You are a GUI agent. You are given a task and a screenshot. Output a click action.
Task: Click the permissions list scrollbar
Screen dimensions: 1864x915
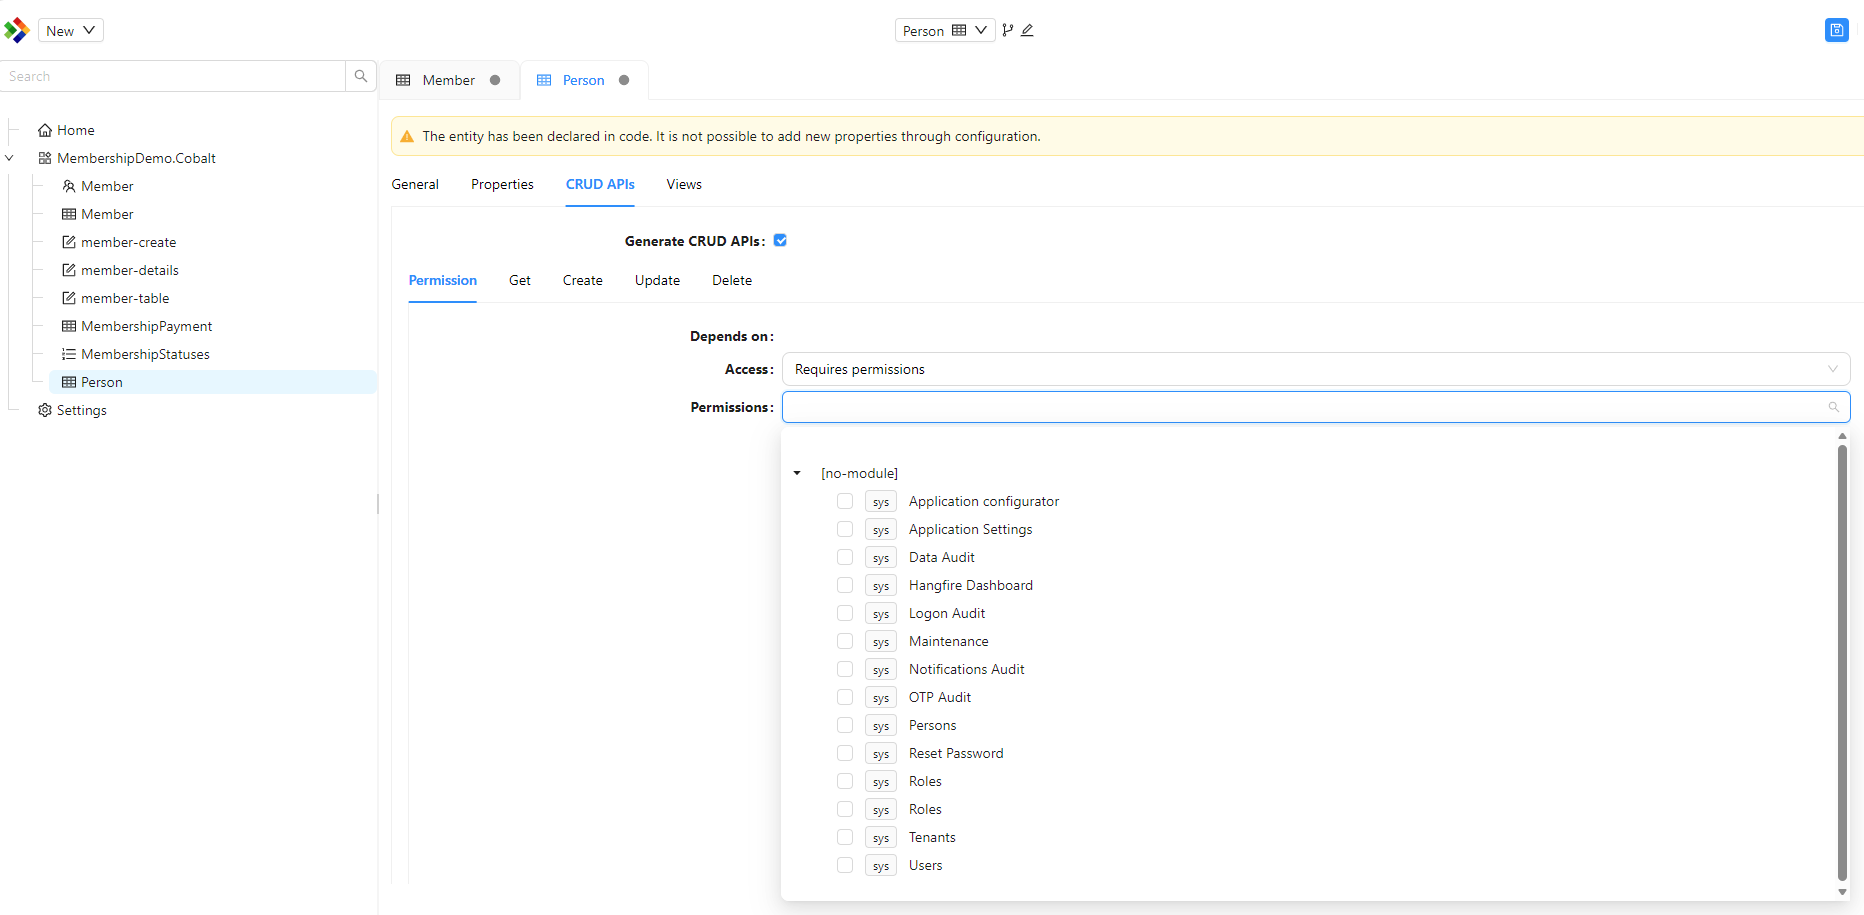pos(1842,663)
